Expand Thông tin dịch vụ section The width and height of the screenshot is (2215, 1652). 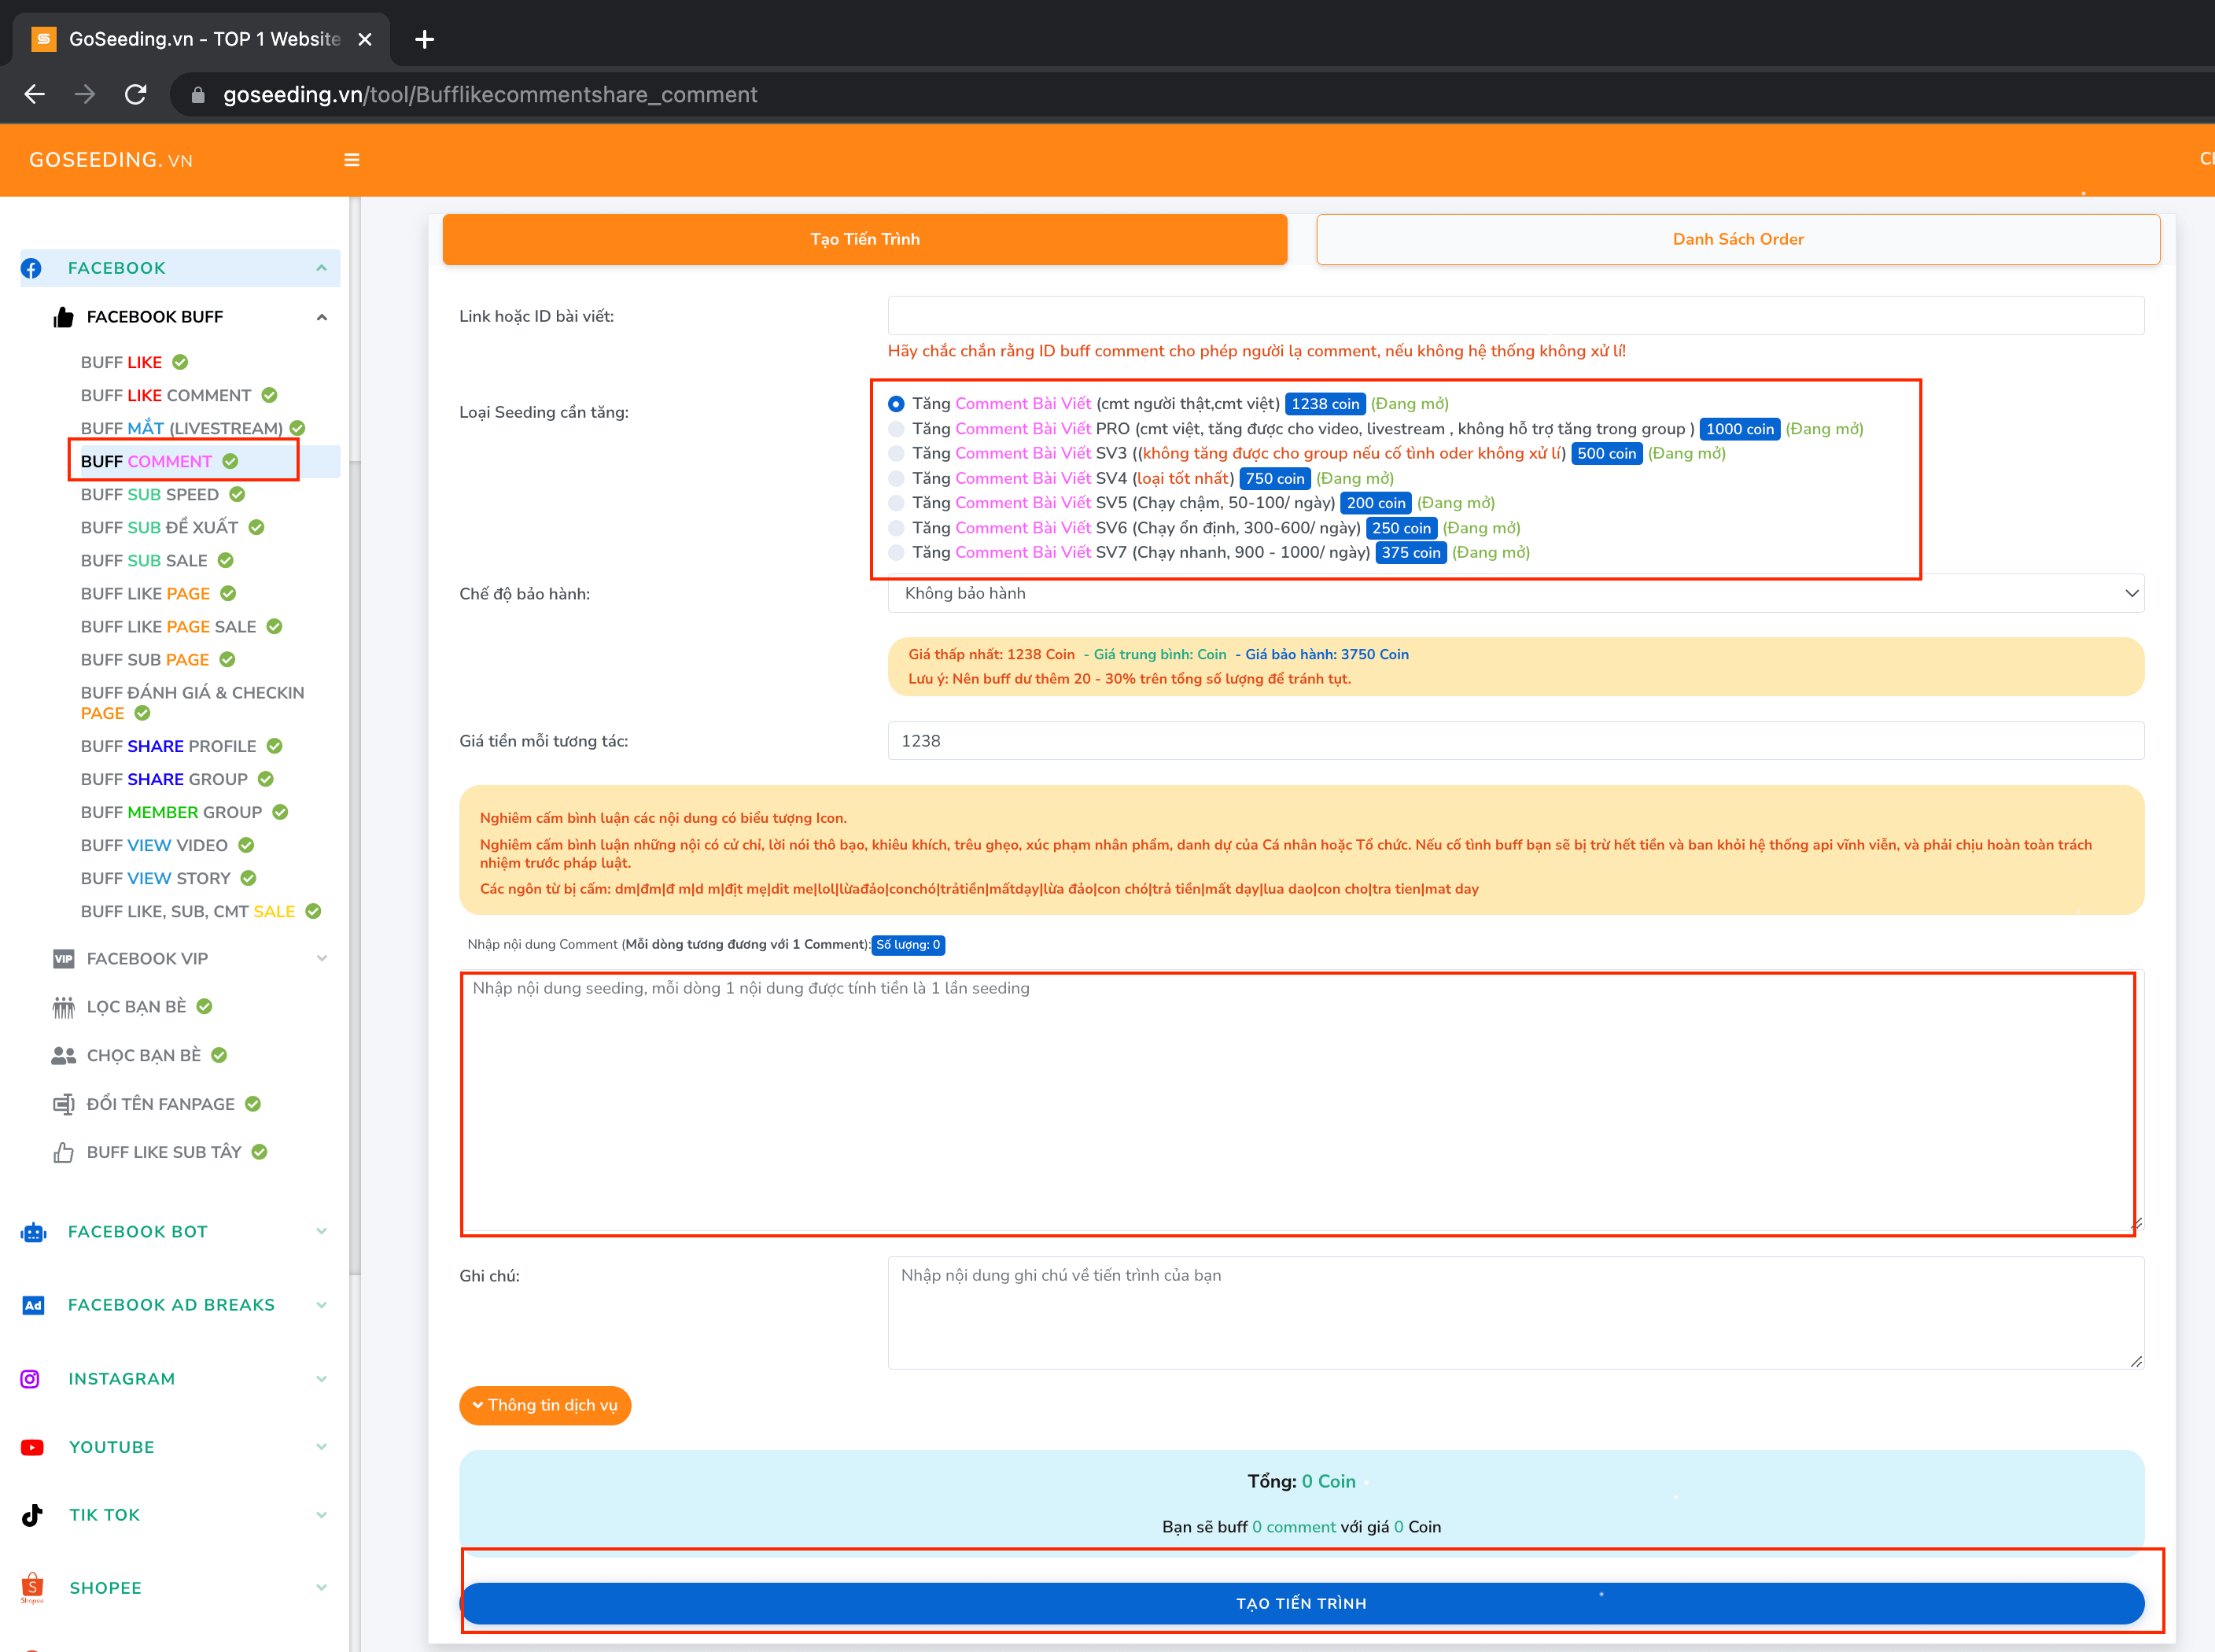tap(548, 1404)
